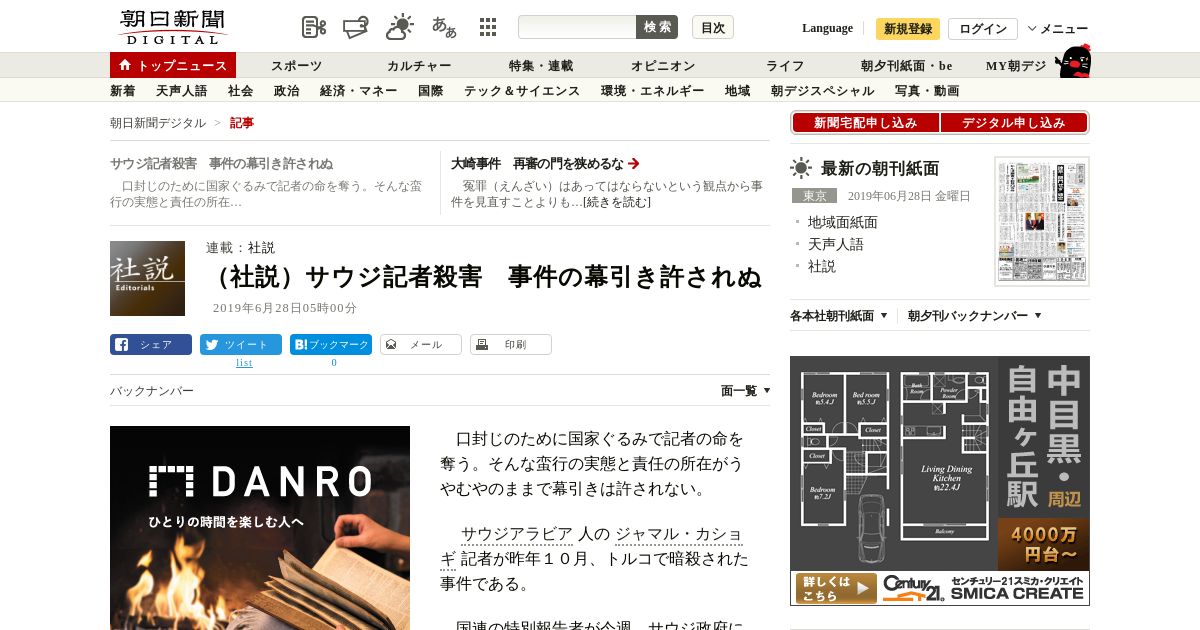Screen dimensions: 1200x630
Task: Open the 大崎事件 再審の門を狭めるな headline
Action: pyautogui.click(x=537, y=163)
